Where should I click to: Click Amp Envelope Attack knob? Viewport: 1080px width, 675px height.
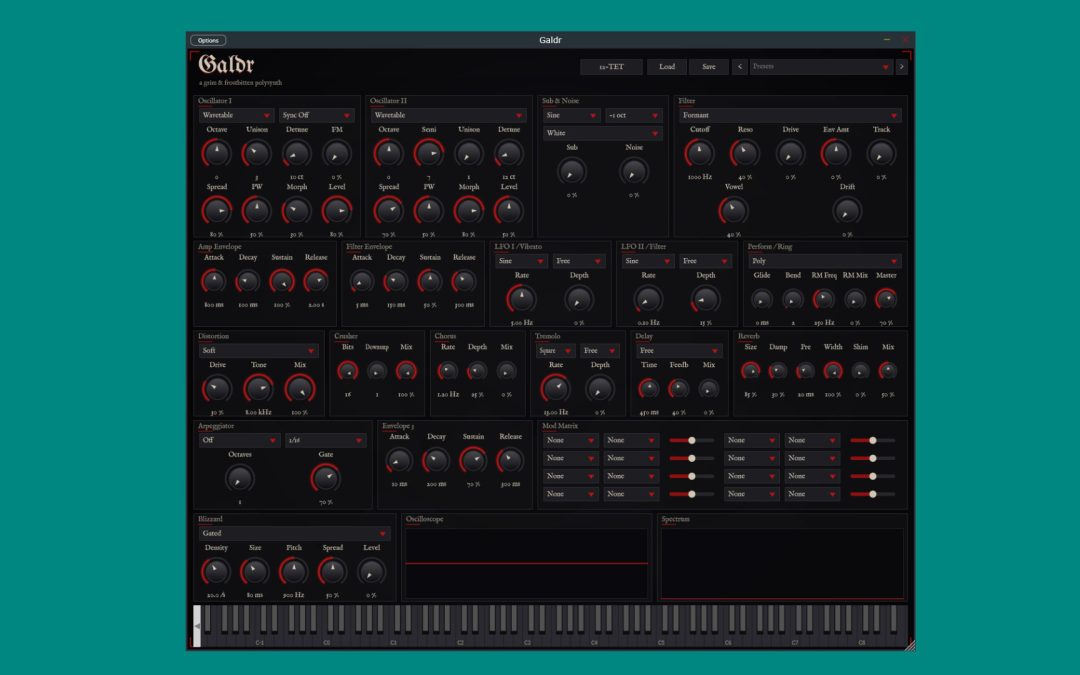(214, 281)
